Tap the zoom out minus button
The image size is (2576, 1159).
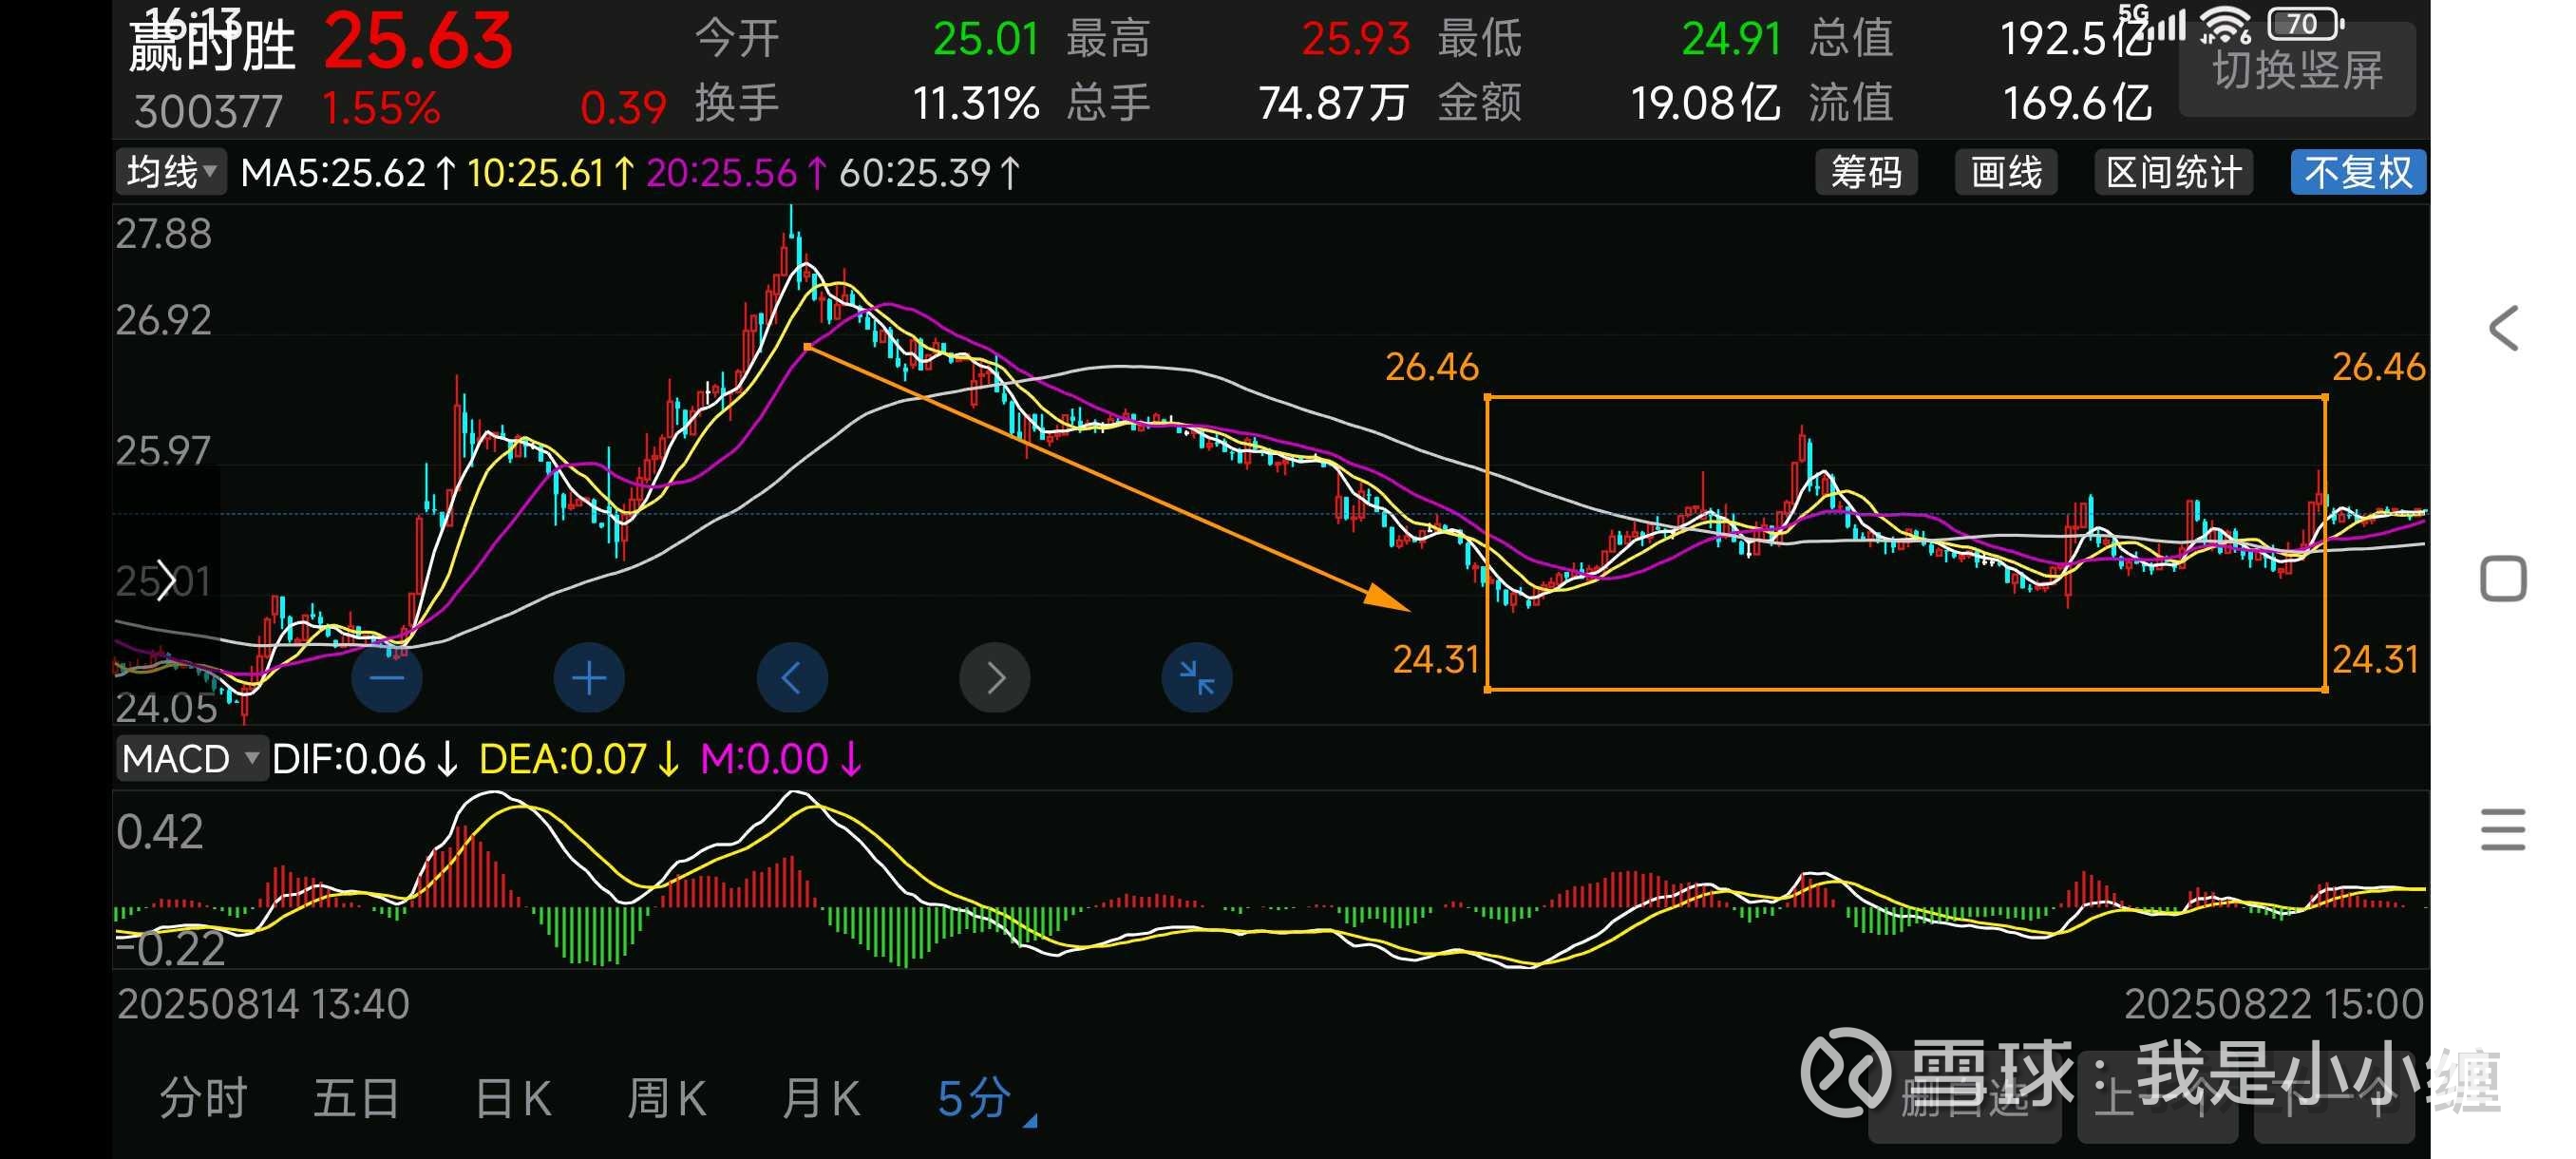pyautogui.click(x=387, y=678)
